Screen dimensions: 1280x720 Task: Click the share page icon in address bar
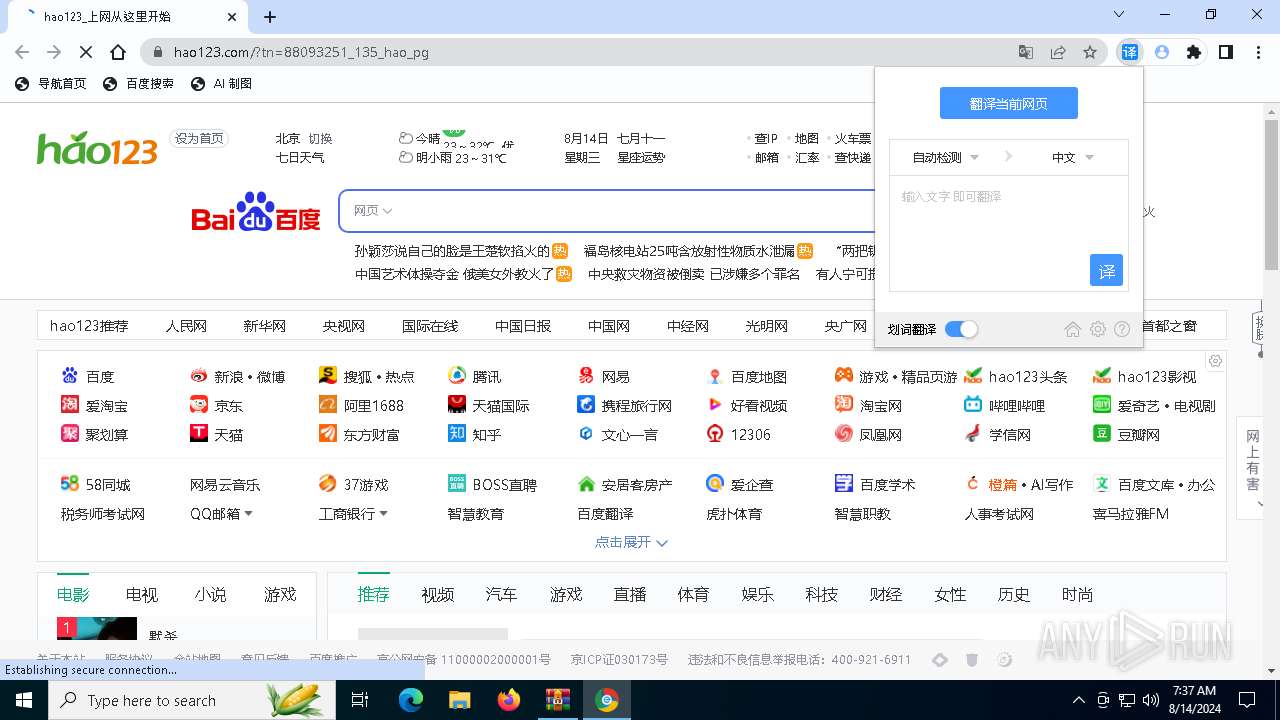coord(1058,52)
